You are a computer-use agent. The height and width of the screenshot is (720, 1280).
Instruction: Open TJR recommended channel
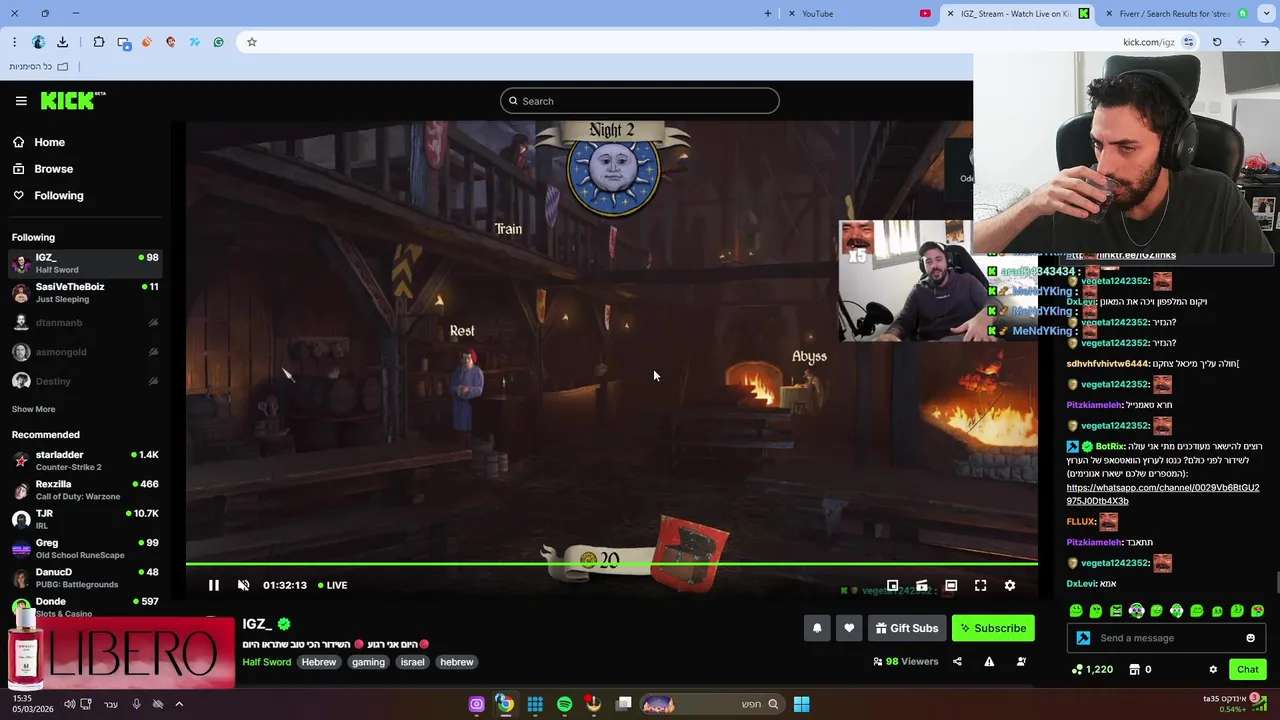(x=85, y=519)
